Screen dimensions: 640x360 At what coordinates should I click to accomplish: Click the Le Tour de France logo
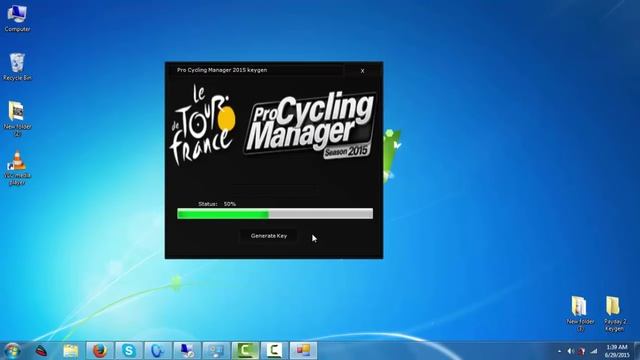click(203, 124)
